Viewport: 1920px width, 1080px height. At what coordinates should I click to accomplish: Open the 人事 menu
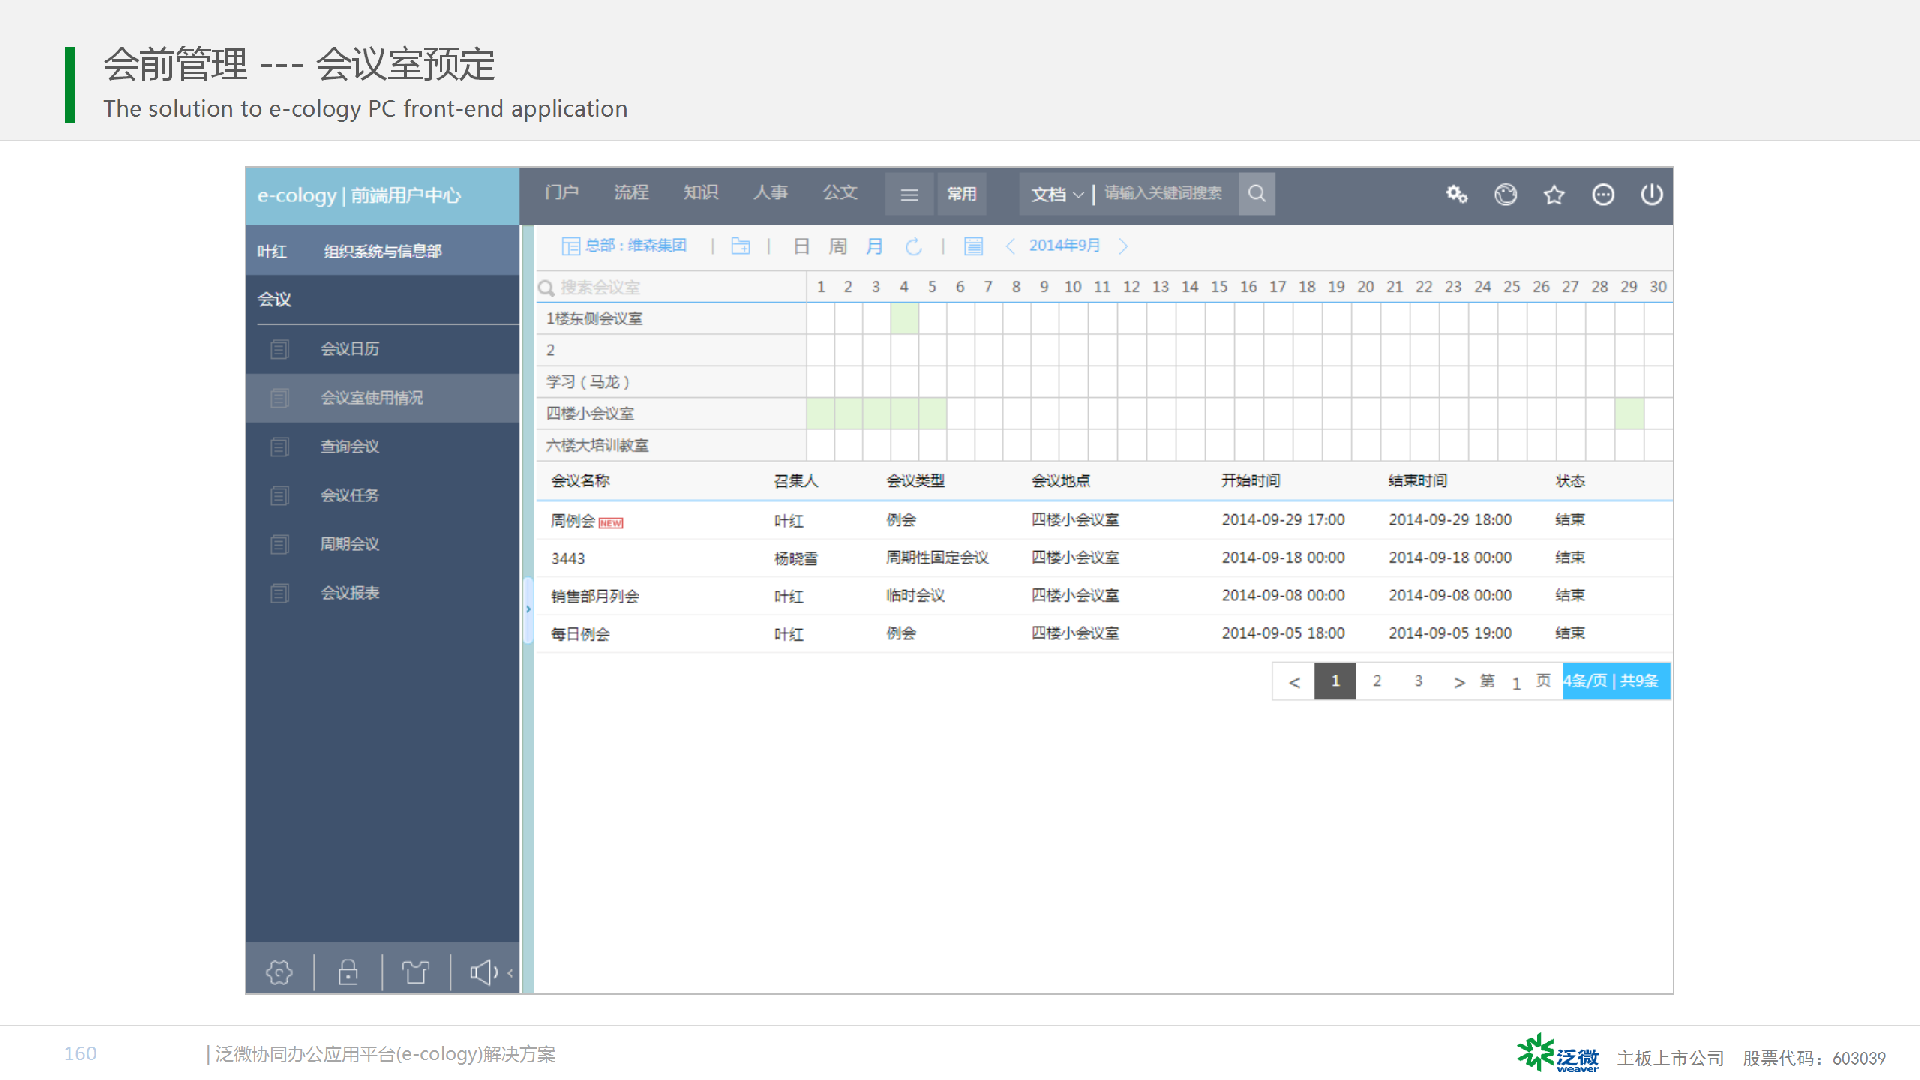click(771, 192)
